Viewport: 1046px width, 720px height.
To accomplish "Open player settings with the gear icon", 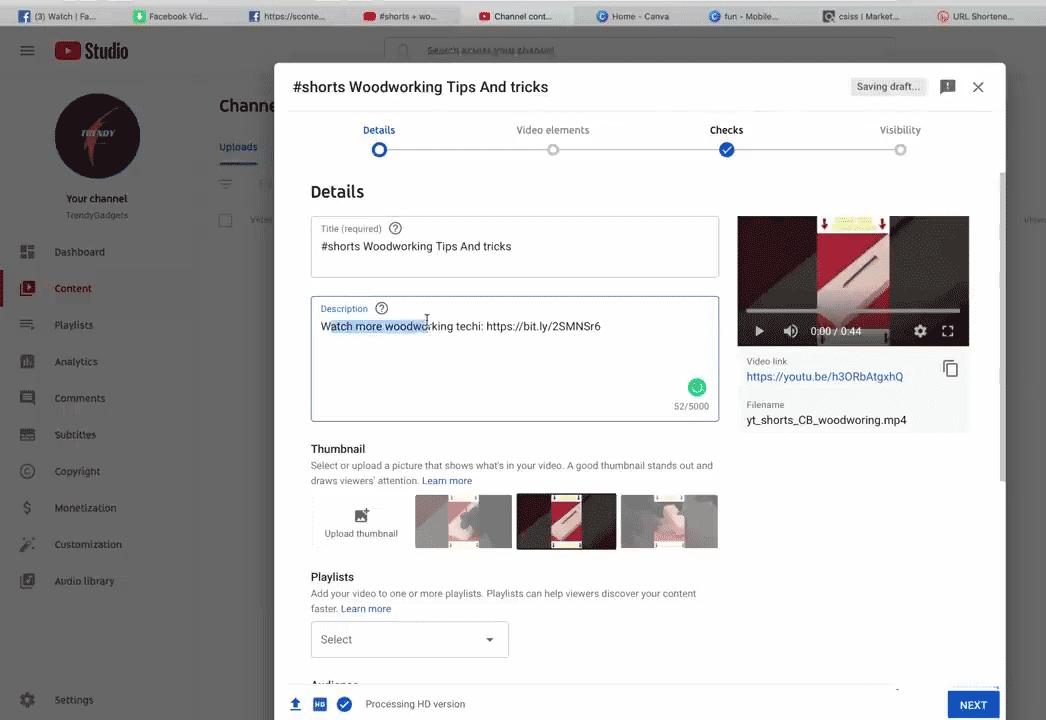I will click(x=920, y=331).
